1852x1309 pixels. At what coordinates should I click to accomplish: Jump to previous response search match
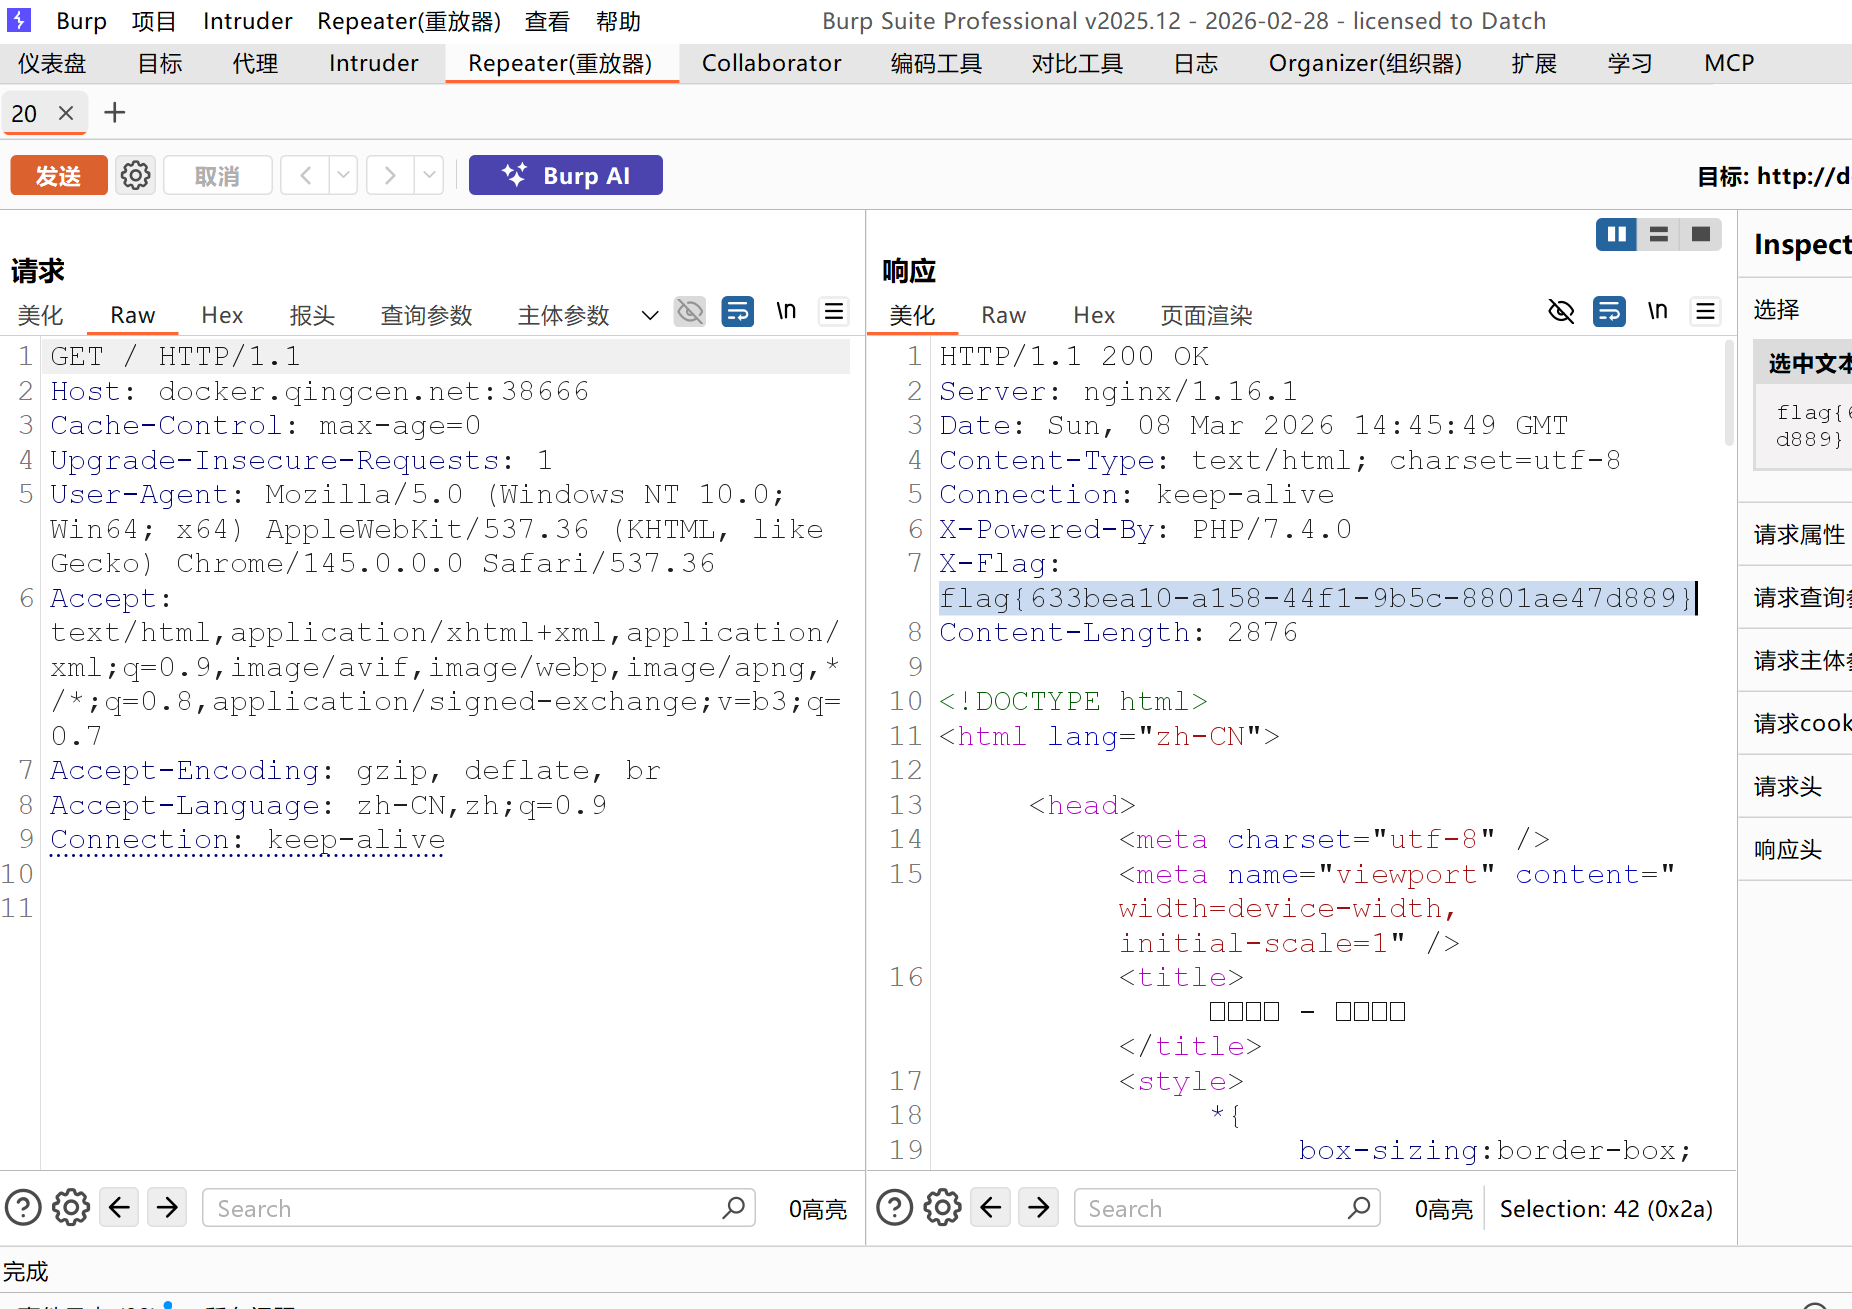click(x=991, y=1208)
